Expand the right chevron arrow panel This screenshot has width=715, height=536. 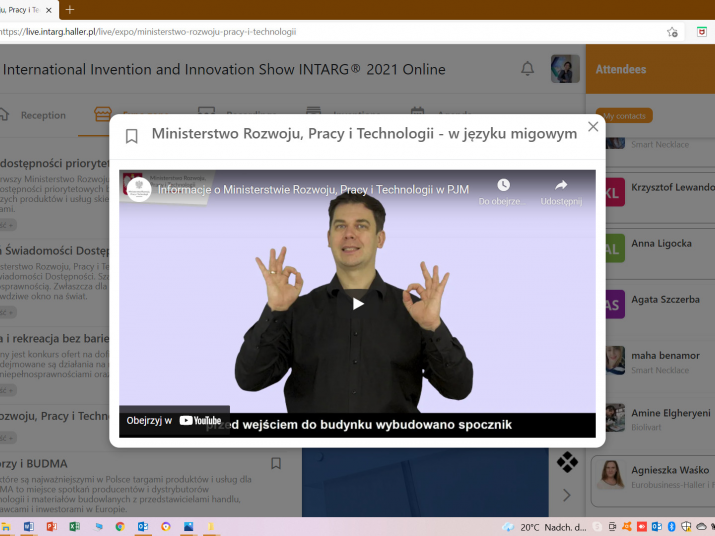point(567,495)
